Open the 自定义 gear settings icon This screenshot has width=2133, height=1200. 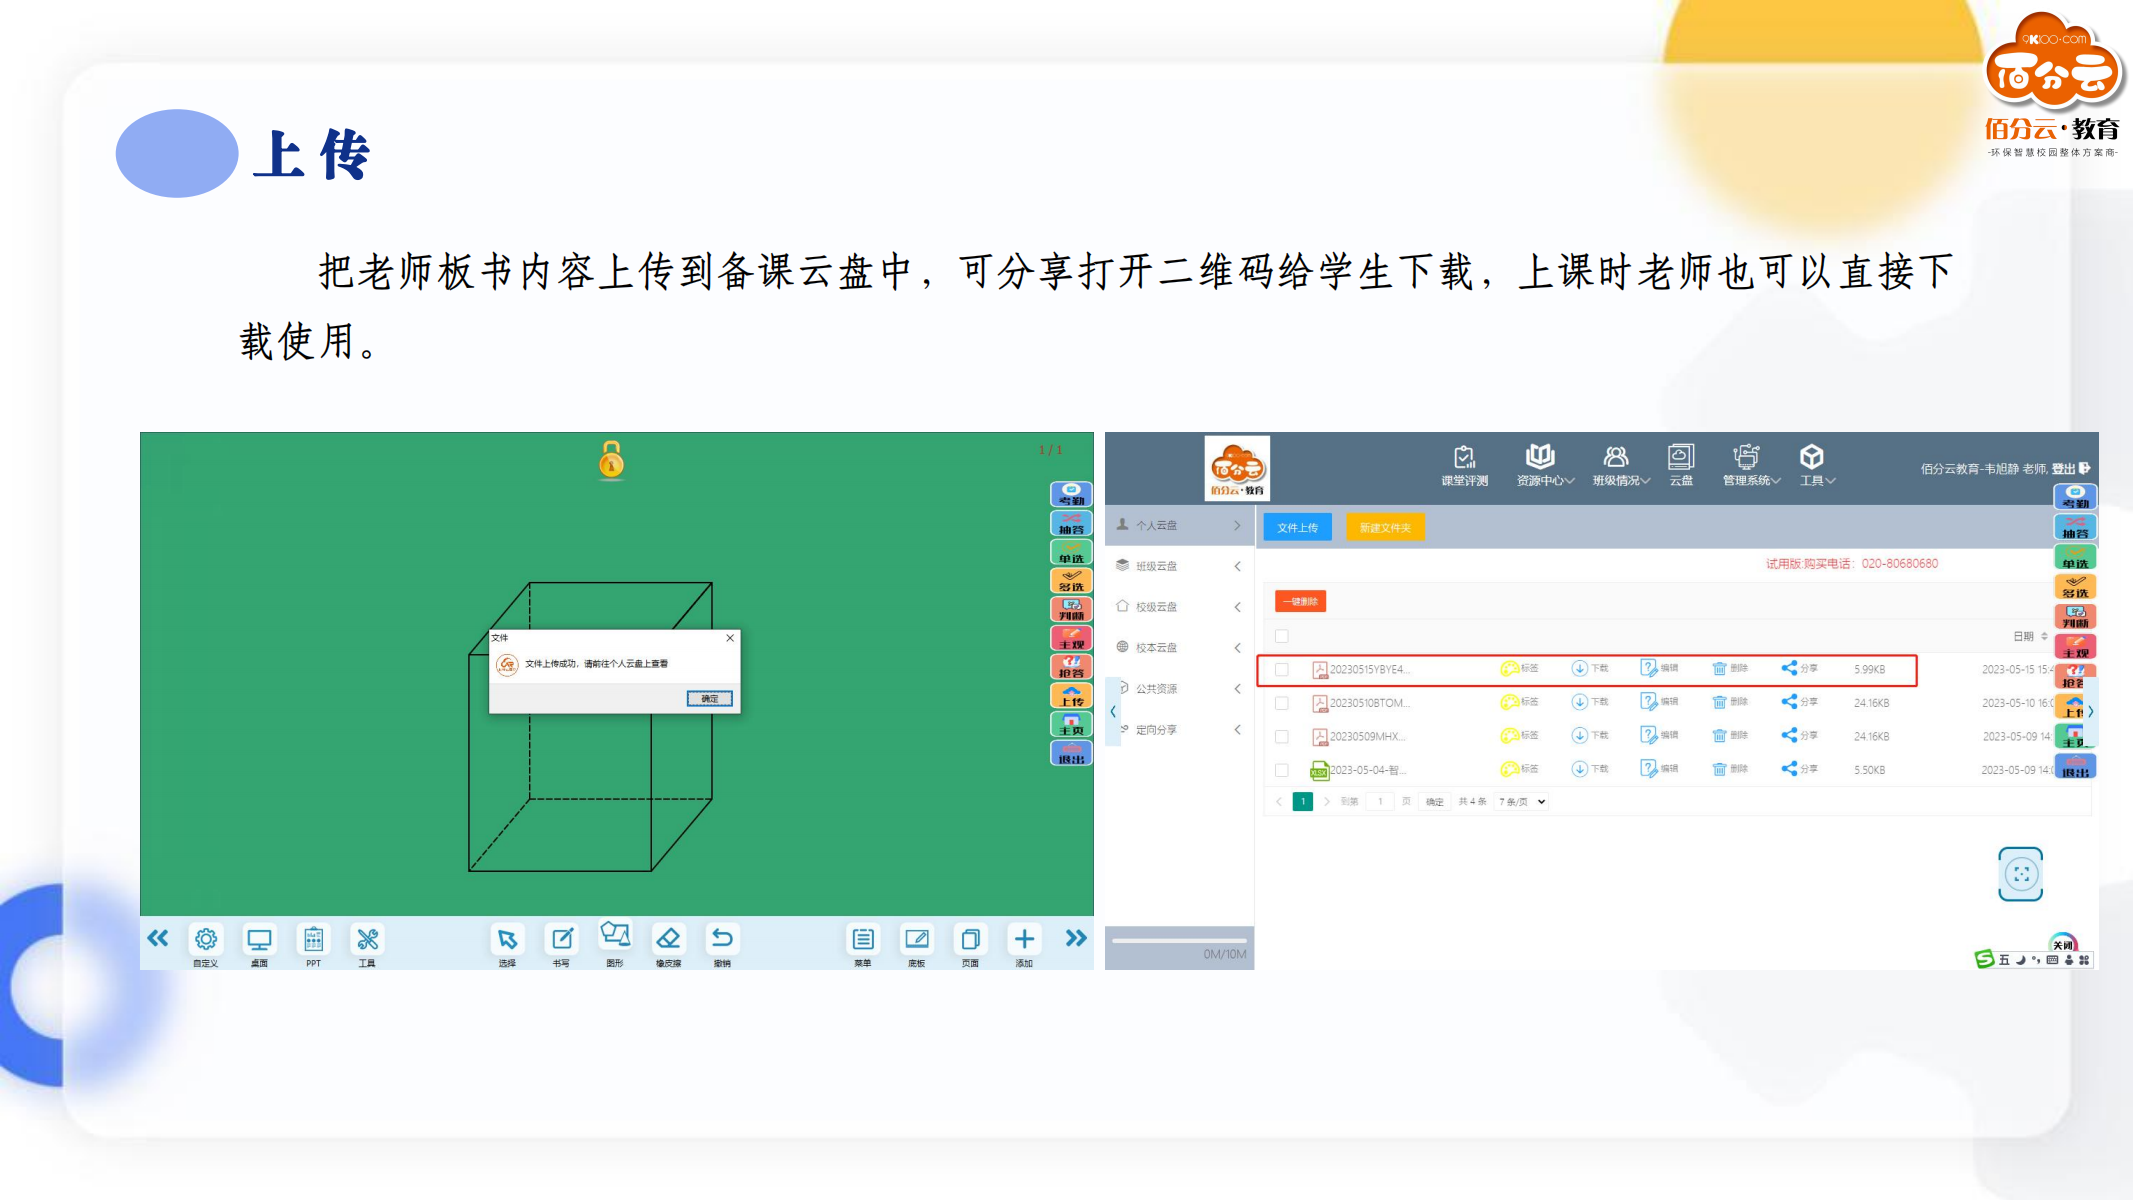206,945
